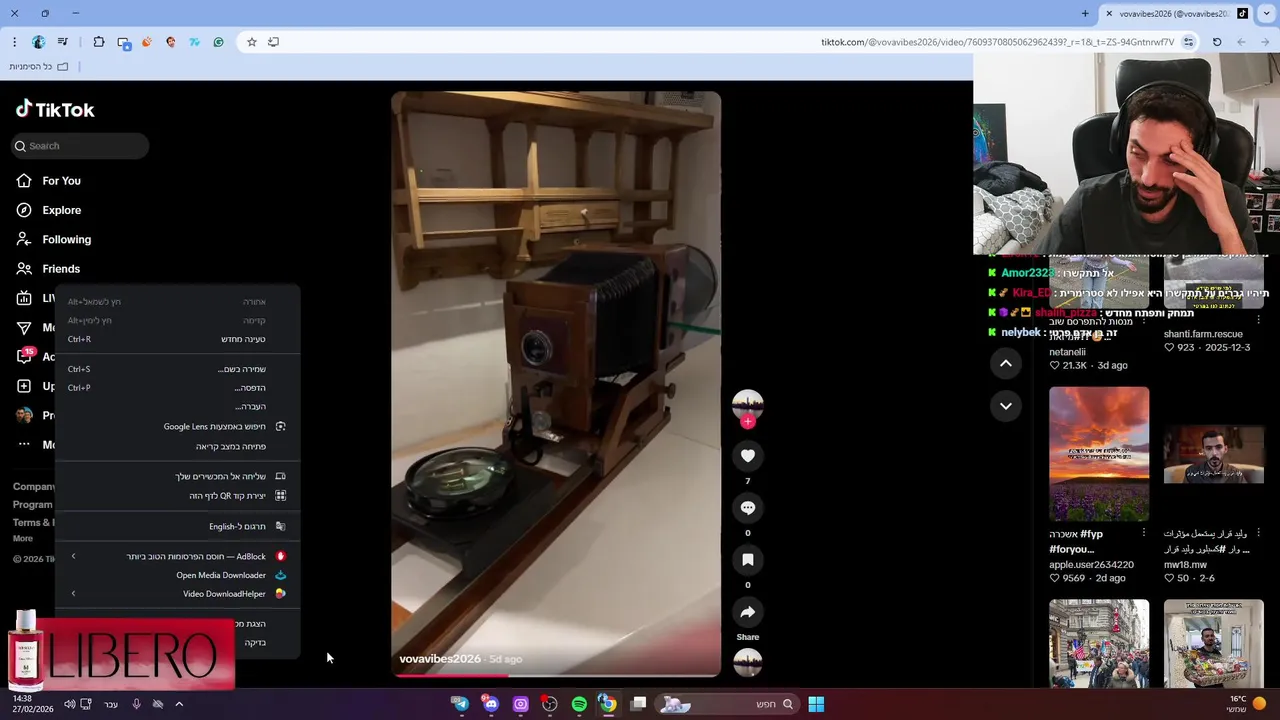Reload page with toolbar refresh icon
1280x720 pixels.
[x=1217, y=42]
